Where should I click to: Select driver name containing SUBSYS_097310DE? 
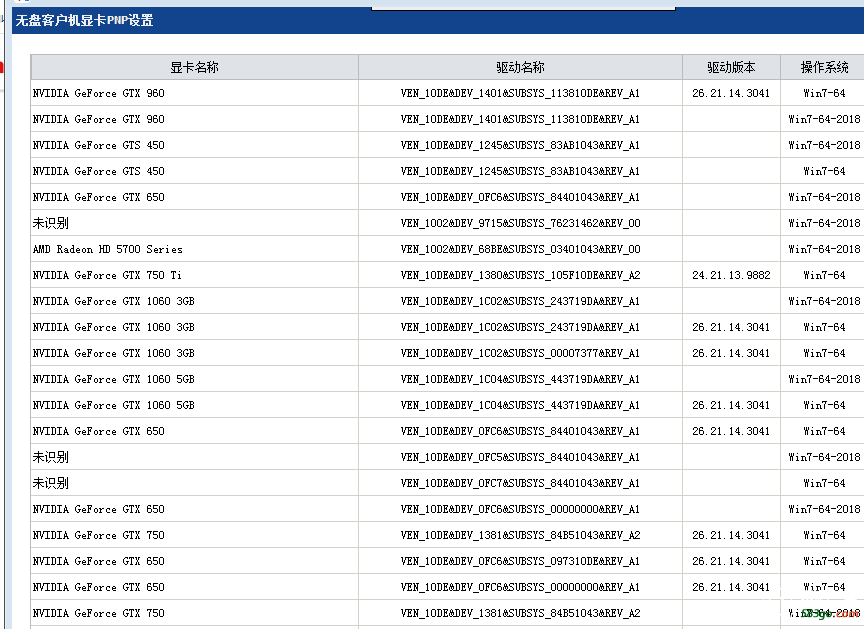click(x=520, y=561)
